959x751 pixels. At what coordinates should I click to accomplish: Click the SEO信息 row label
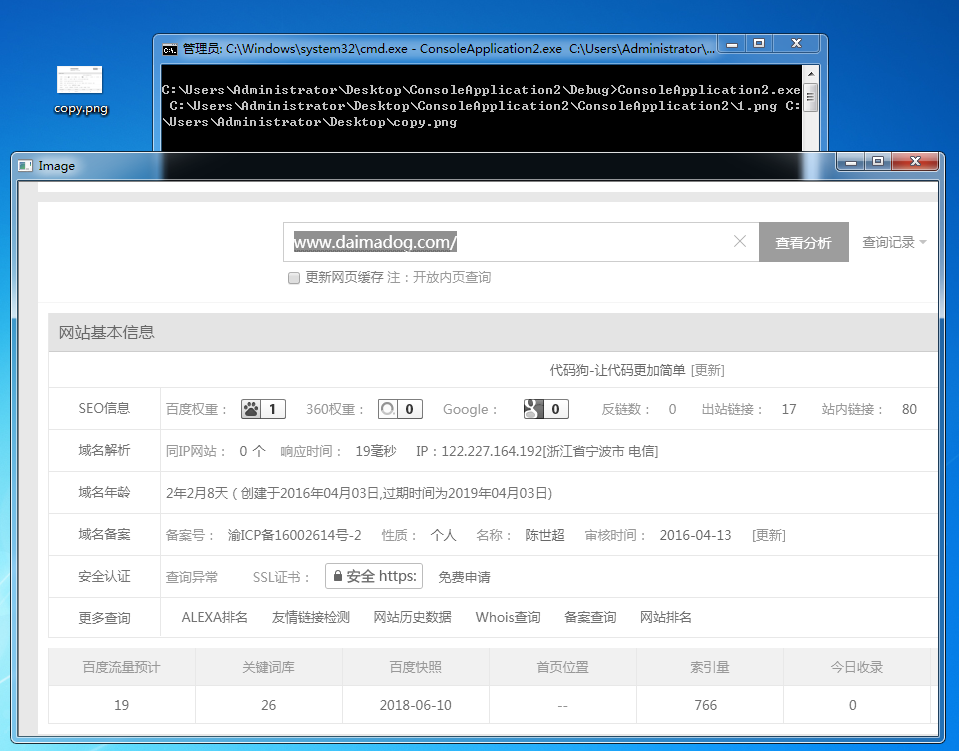coord(104,408)
